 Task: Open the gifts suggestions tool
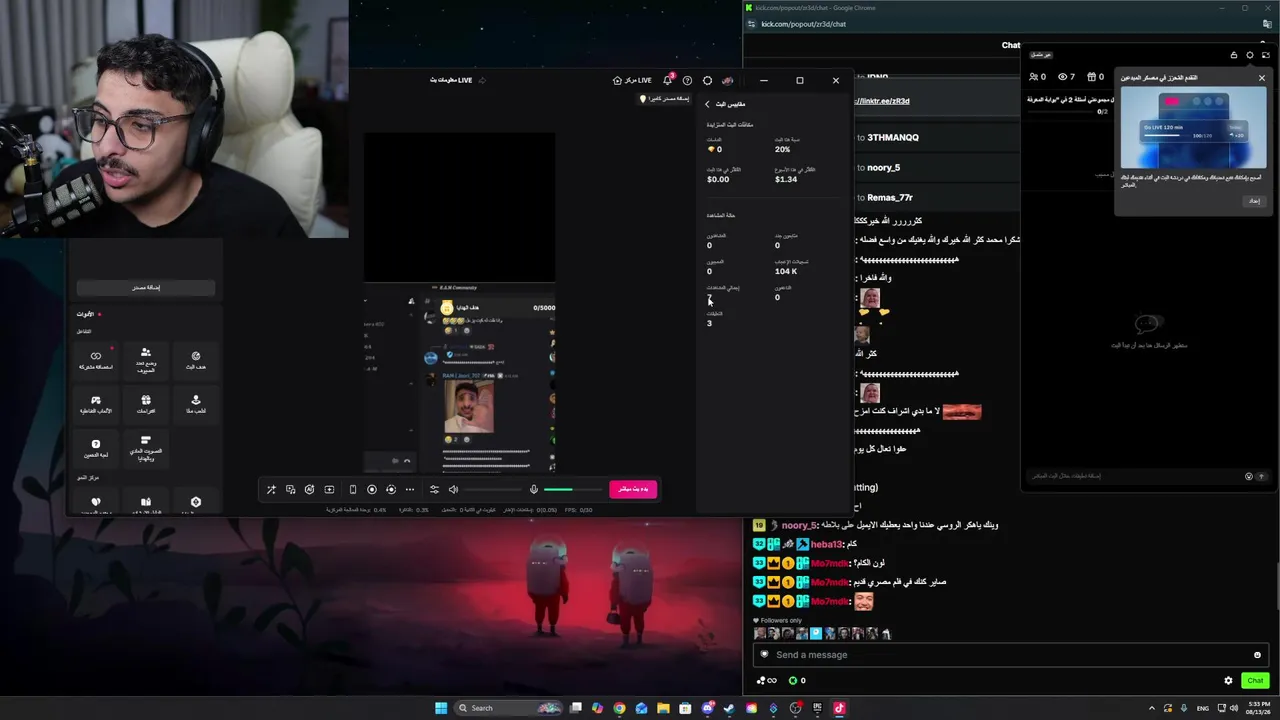[146, 403]
